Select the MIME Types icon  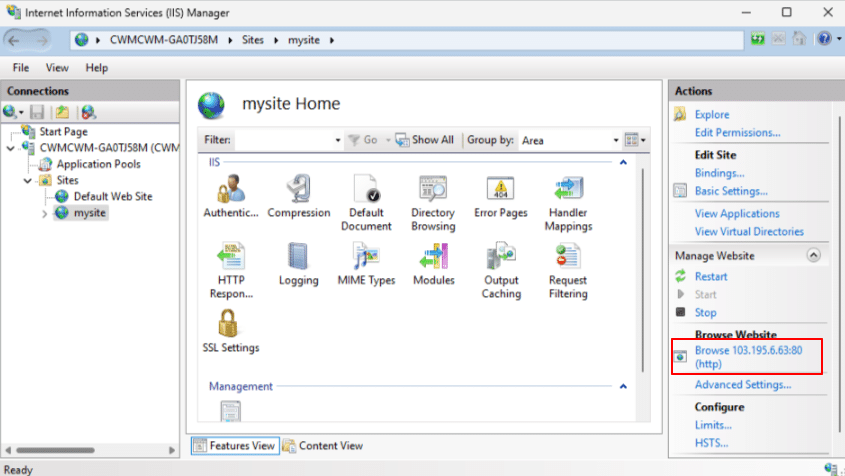coord(366,263)
